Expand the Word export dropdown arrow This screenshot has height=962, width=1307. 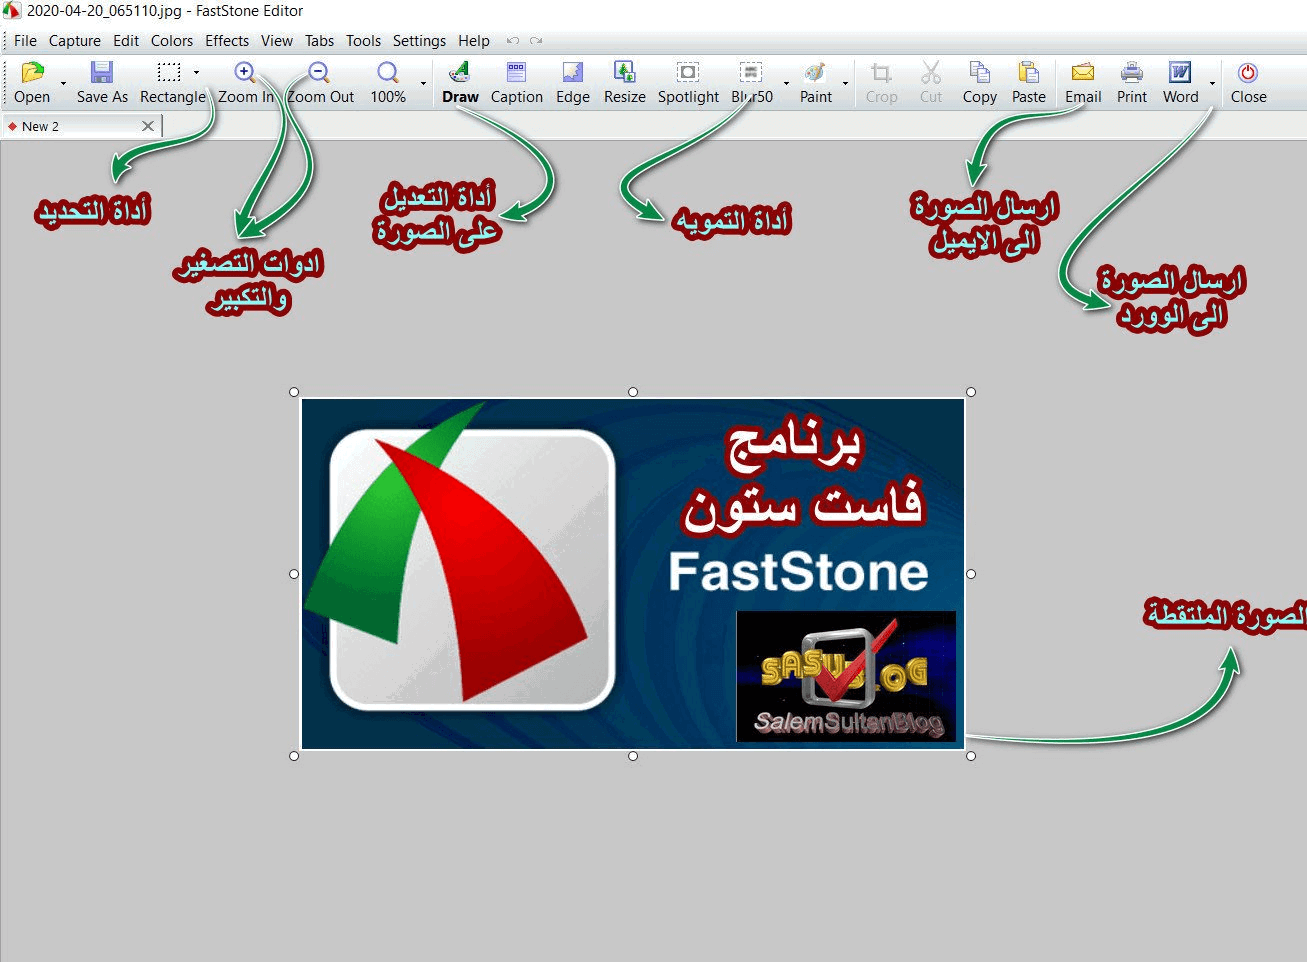[x=1212, y=84]
